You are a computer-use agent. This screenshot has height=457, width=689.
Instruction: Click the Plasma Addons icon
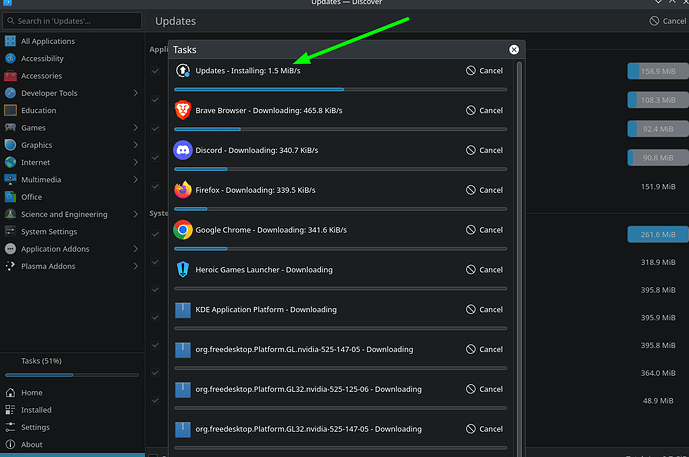pyautogui.click(x=10, y=266)
